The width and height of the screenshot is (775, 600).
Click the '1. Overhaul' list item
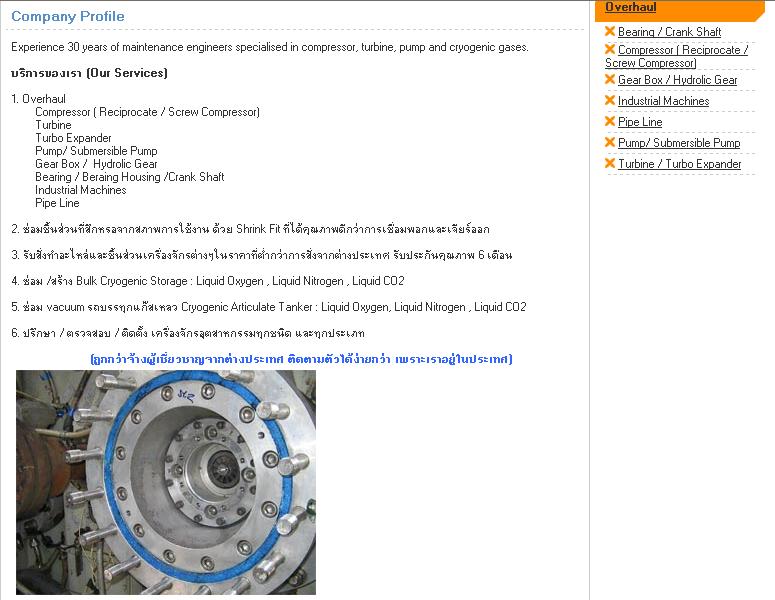pos(38,99)
